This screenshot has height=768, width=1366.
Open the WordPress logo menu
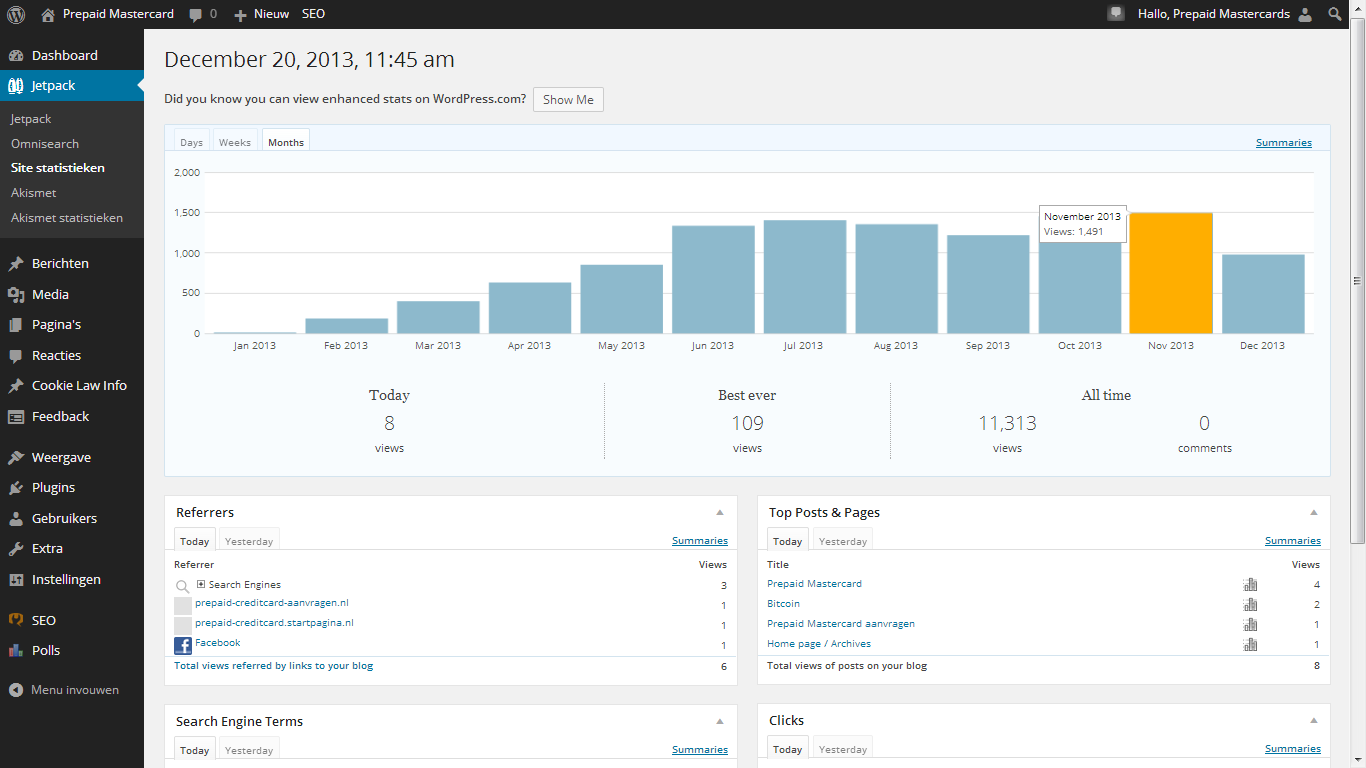16,14
